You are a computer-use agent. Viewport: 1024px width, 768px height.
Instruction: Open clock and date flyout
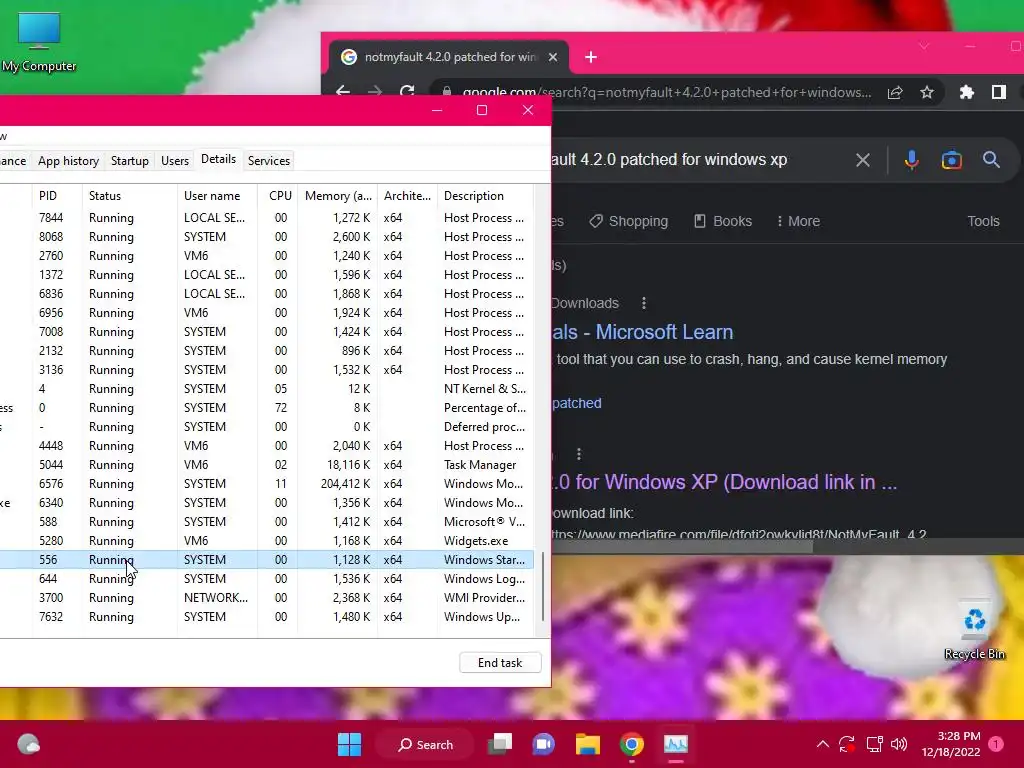pos(951,744)
